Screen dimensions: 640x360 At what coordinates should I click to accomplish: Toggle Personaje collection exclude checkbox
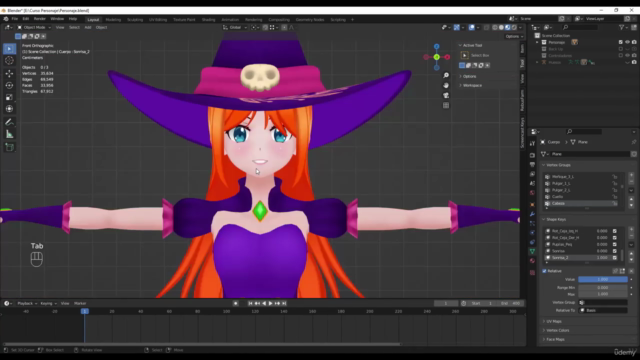point(621,42)
